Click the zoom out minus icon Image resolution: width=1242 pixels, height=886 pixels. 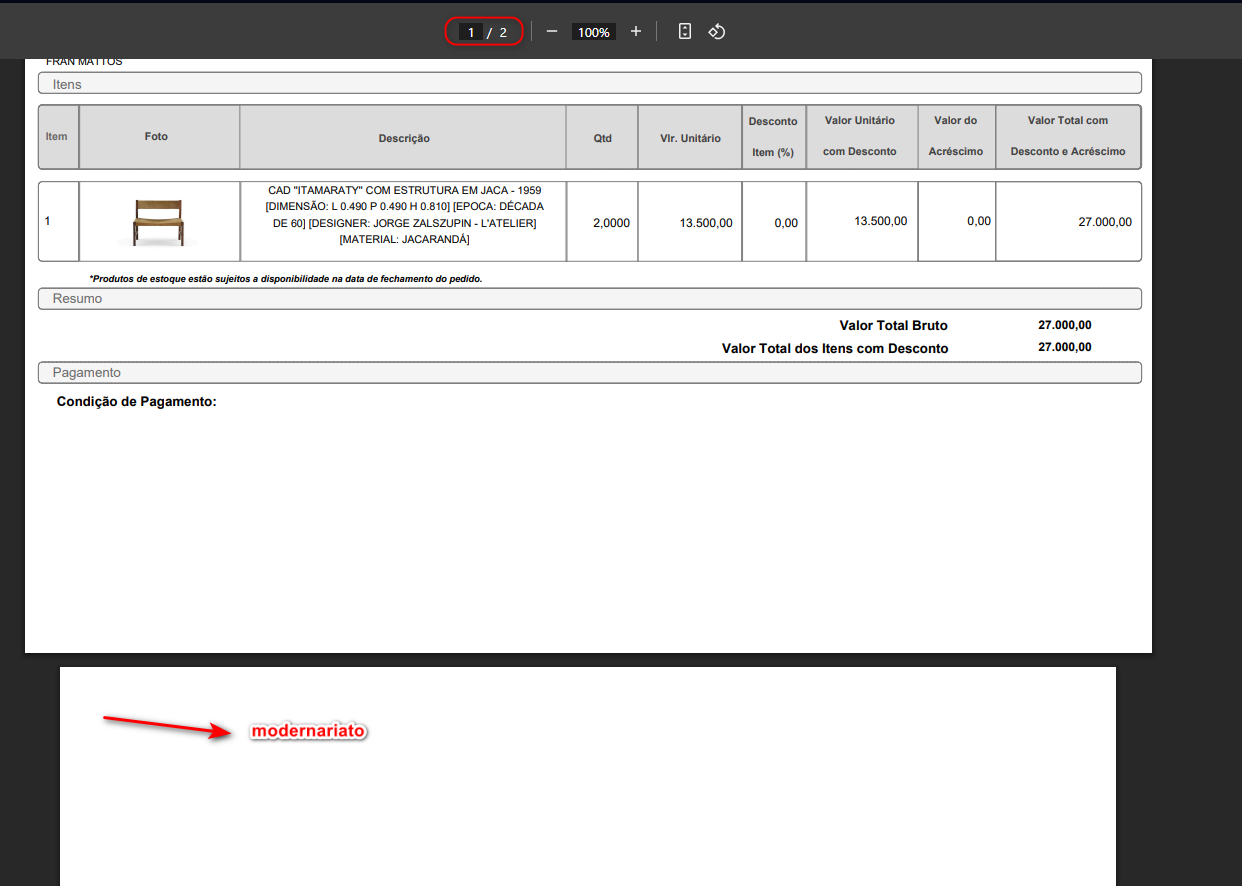coord(551,32)
